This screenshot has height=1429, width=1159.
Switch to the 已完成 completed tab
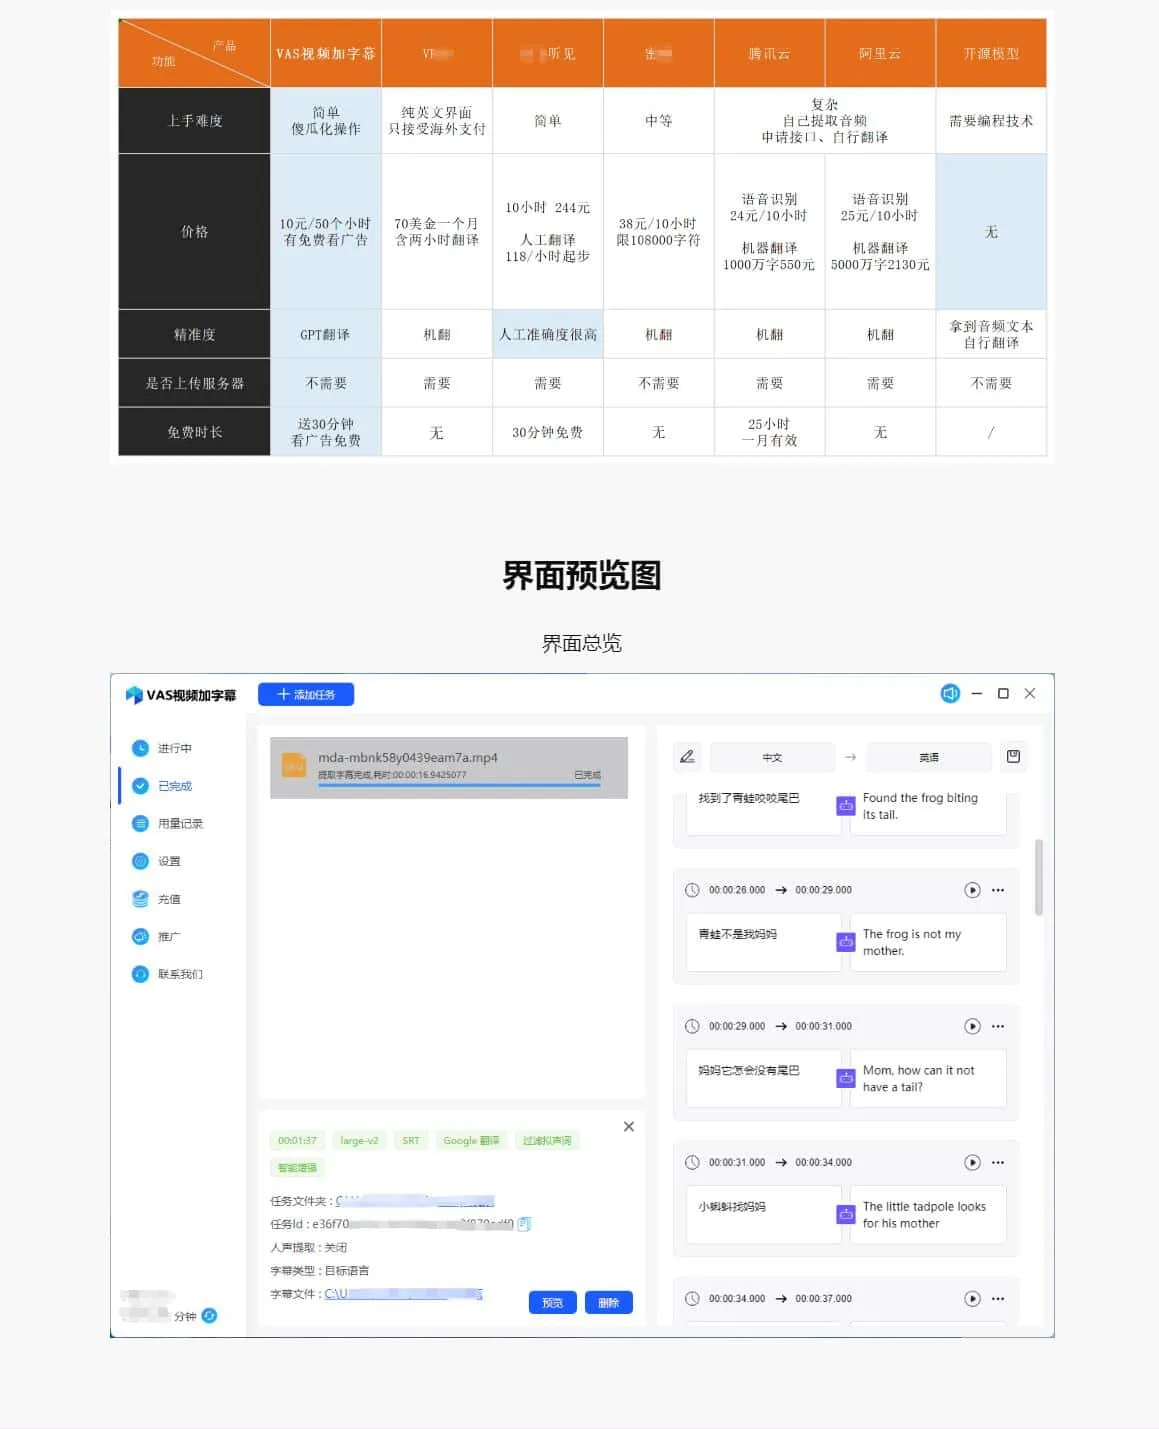173,786
